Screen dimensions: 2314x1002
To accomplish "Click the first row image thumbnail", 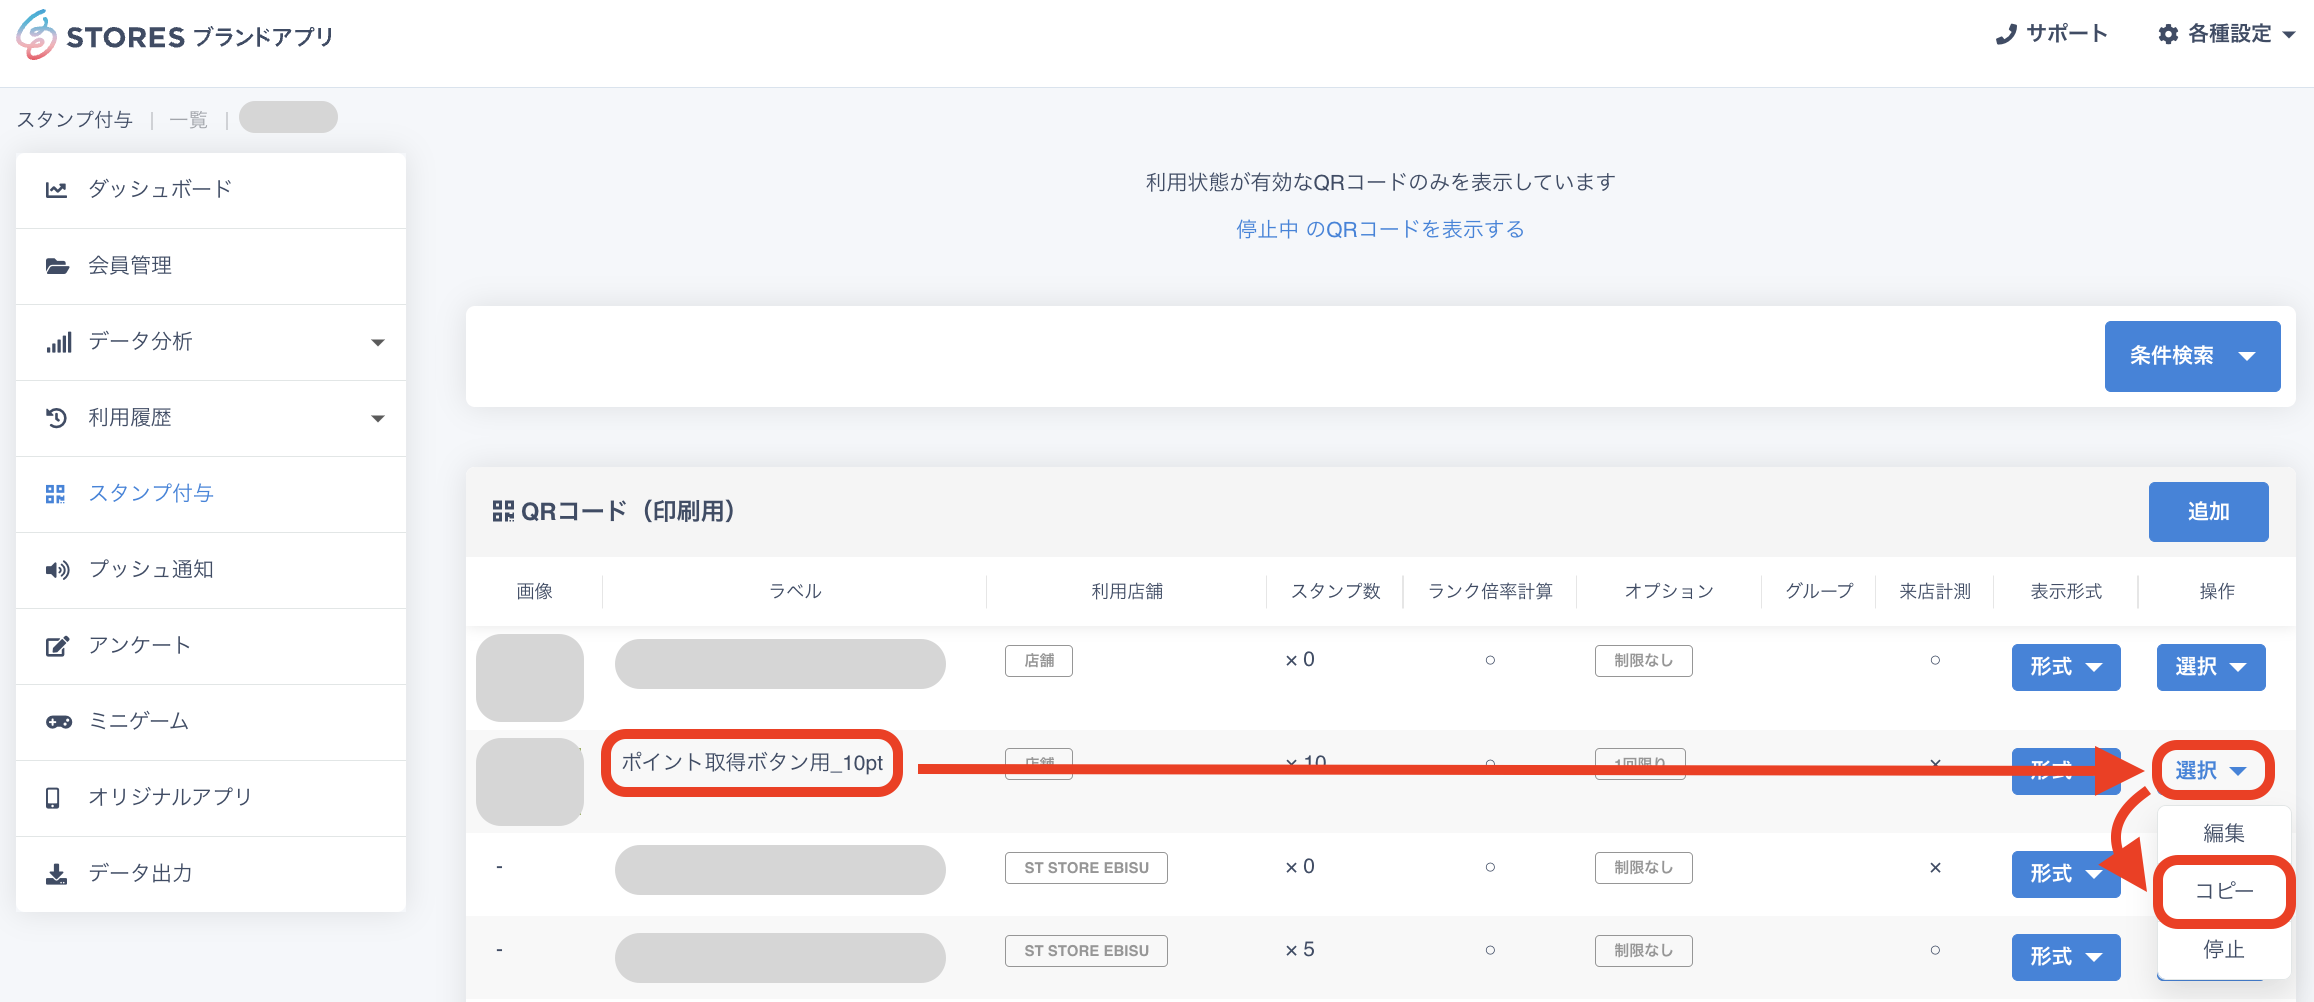I will tap(530, 677).
